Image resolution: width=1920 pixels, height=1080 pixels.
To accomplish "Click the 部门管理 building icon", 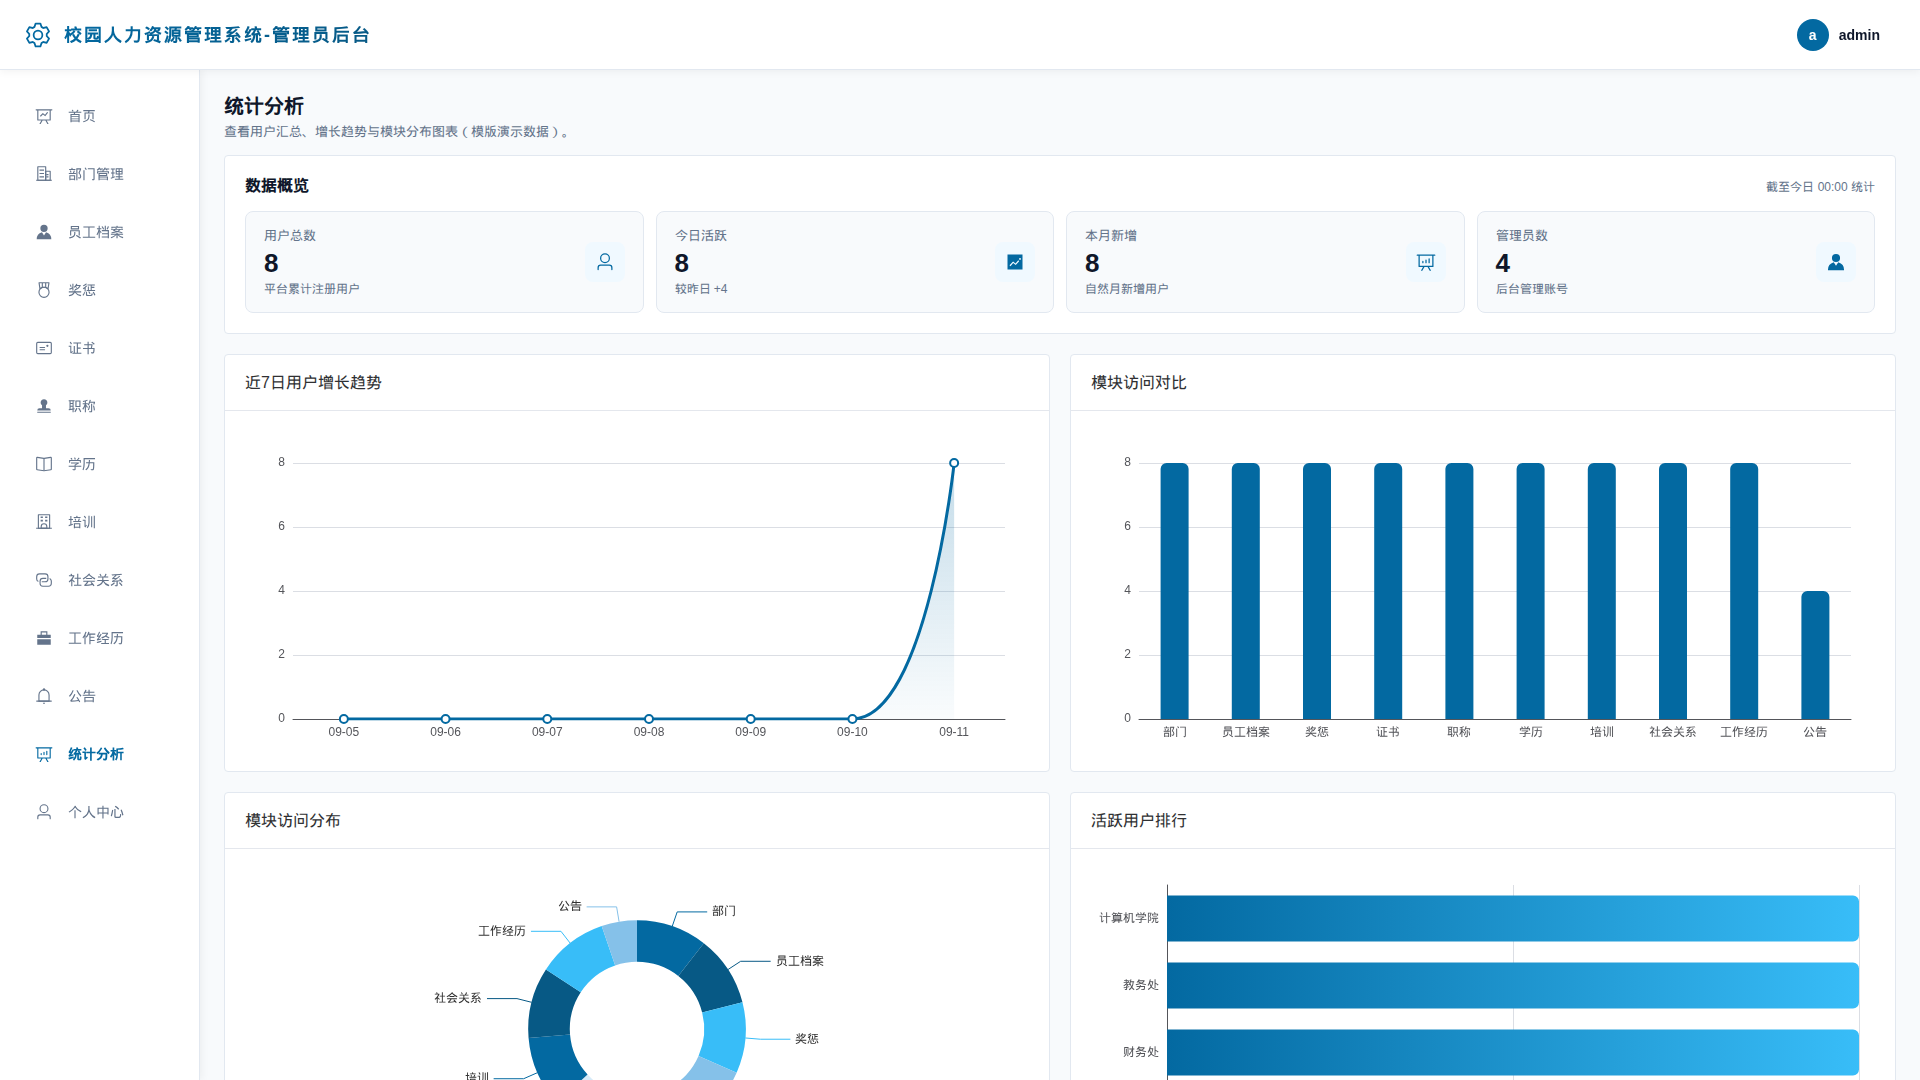I will click(44, 174).
